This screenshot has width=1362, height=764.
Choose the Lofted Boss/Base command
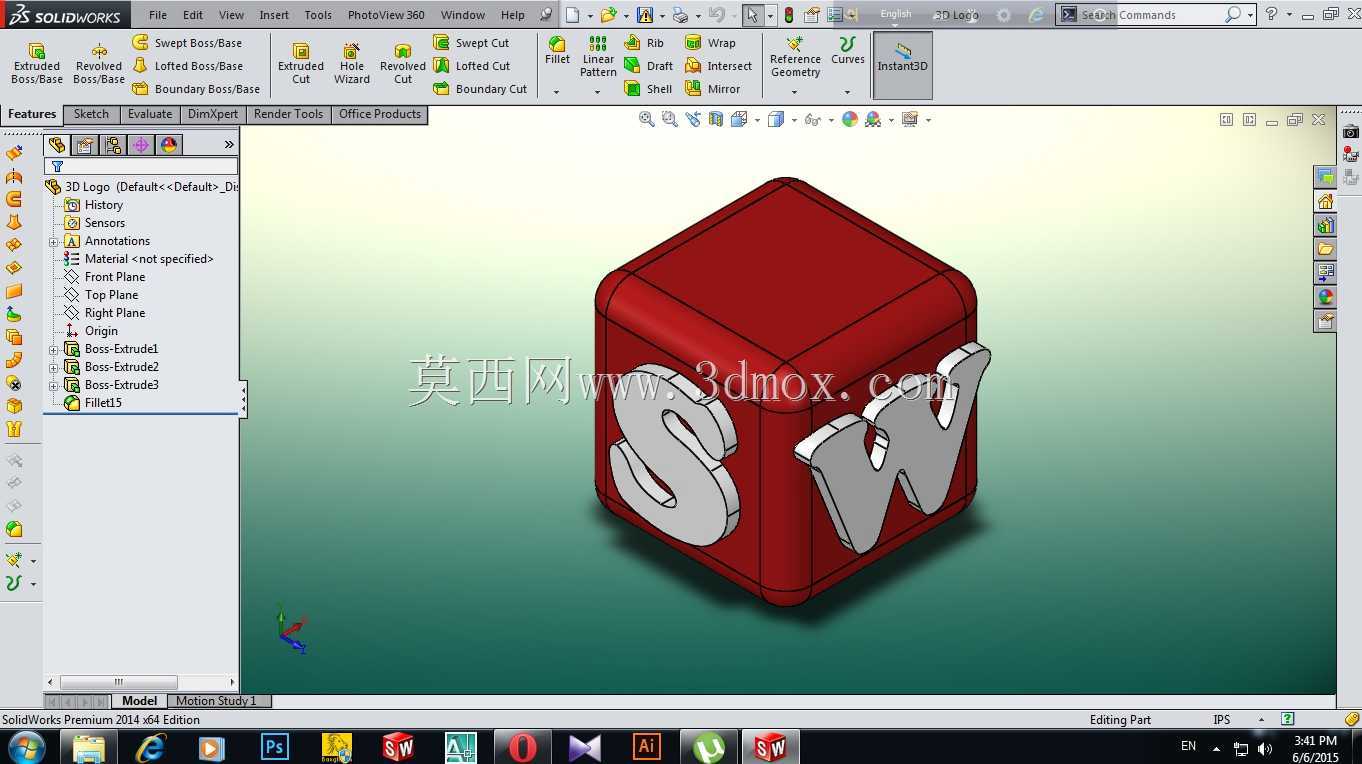(188, 66)
